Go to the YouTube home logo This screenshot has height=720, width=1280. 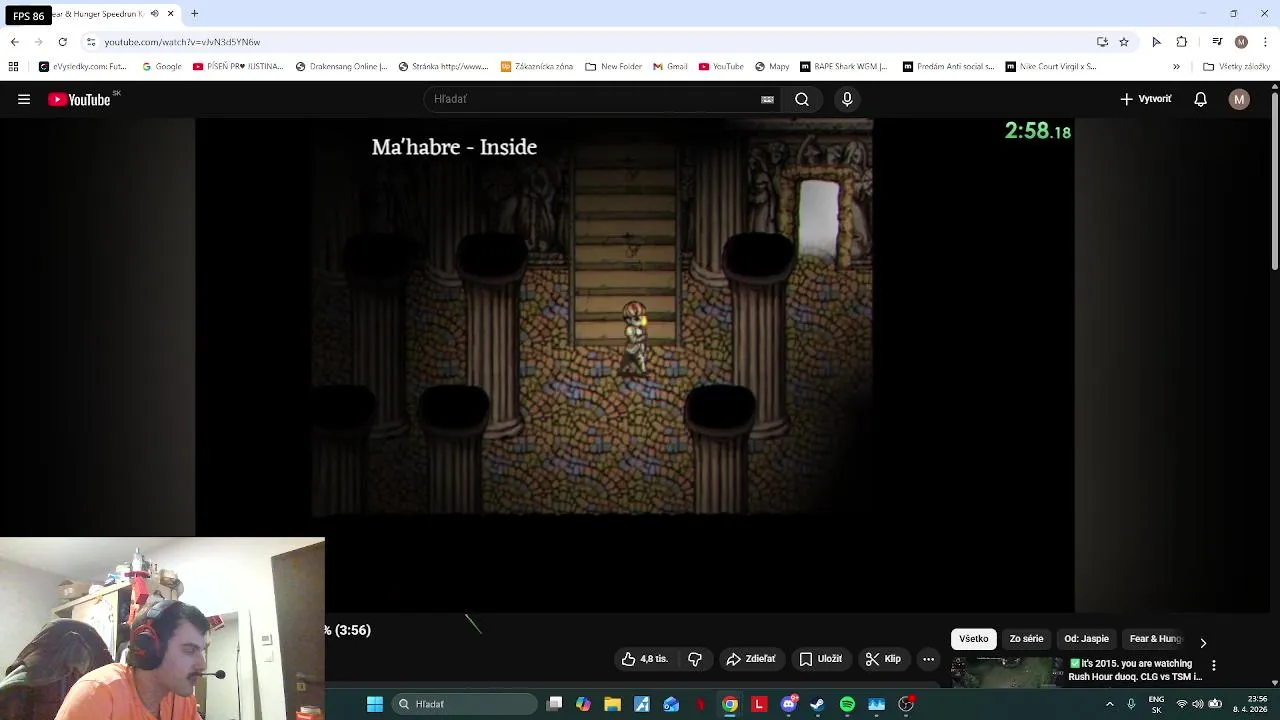pos(79,99)
